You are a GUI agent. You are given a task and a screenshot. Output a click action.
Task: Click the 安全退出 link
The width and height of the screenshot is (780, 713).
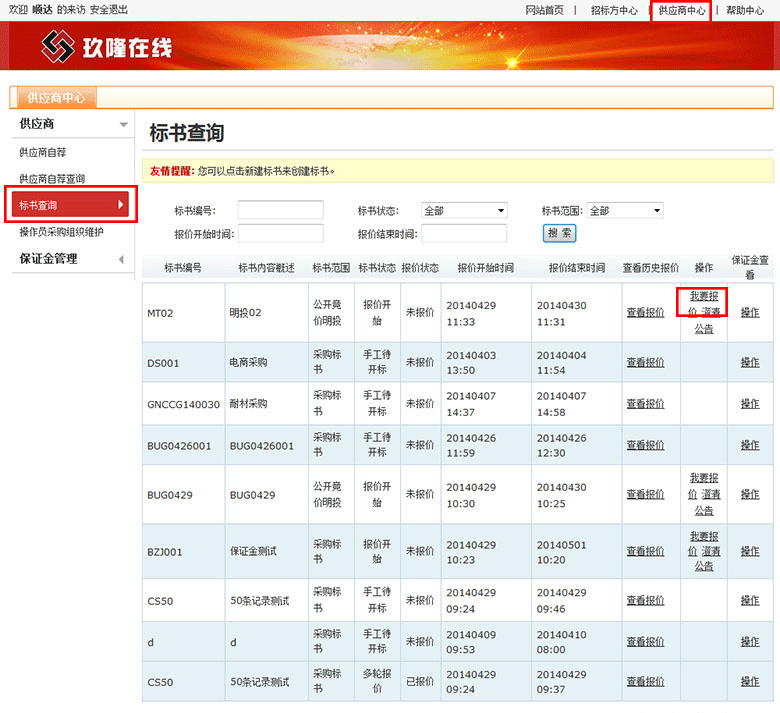(x=108, y=9)
